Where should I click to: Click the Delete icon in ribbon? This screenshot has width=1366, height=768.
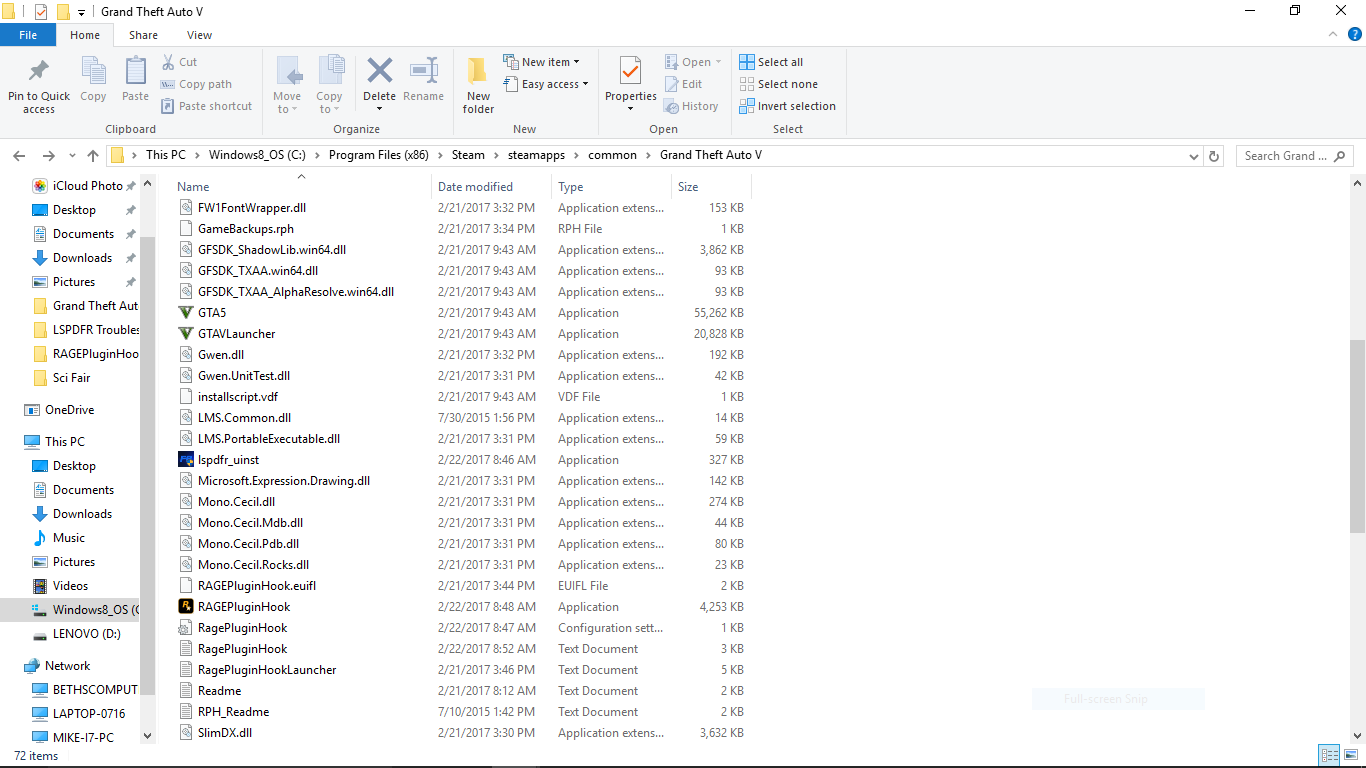point(379,72)
